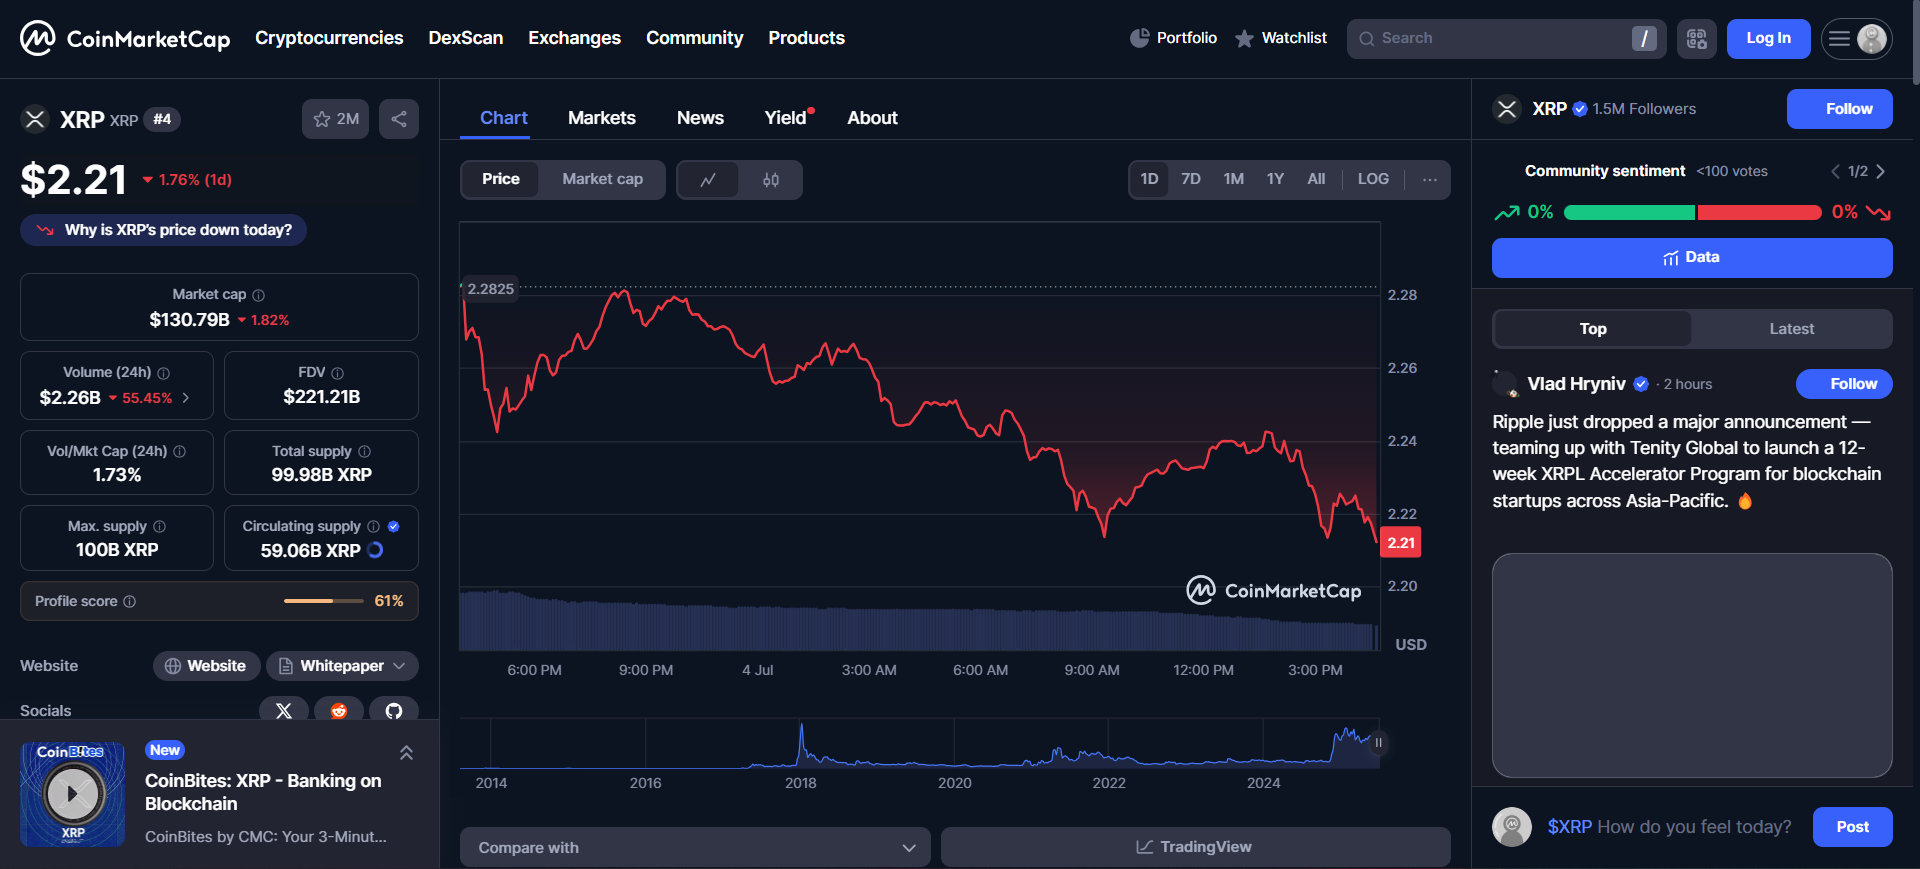This screenshot has width=1920, height=869.
Task: Click the Log In button
Action: pos(1768,39)
